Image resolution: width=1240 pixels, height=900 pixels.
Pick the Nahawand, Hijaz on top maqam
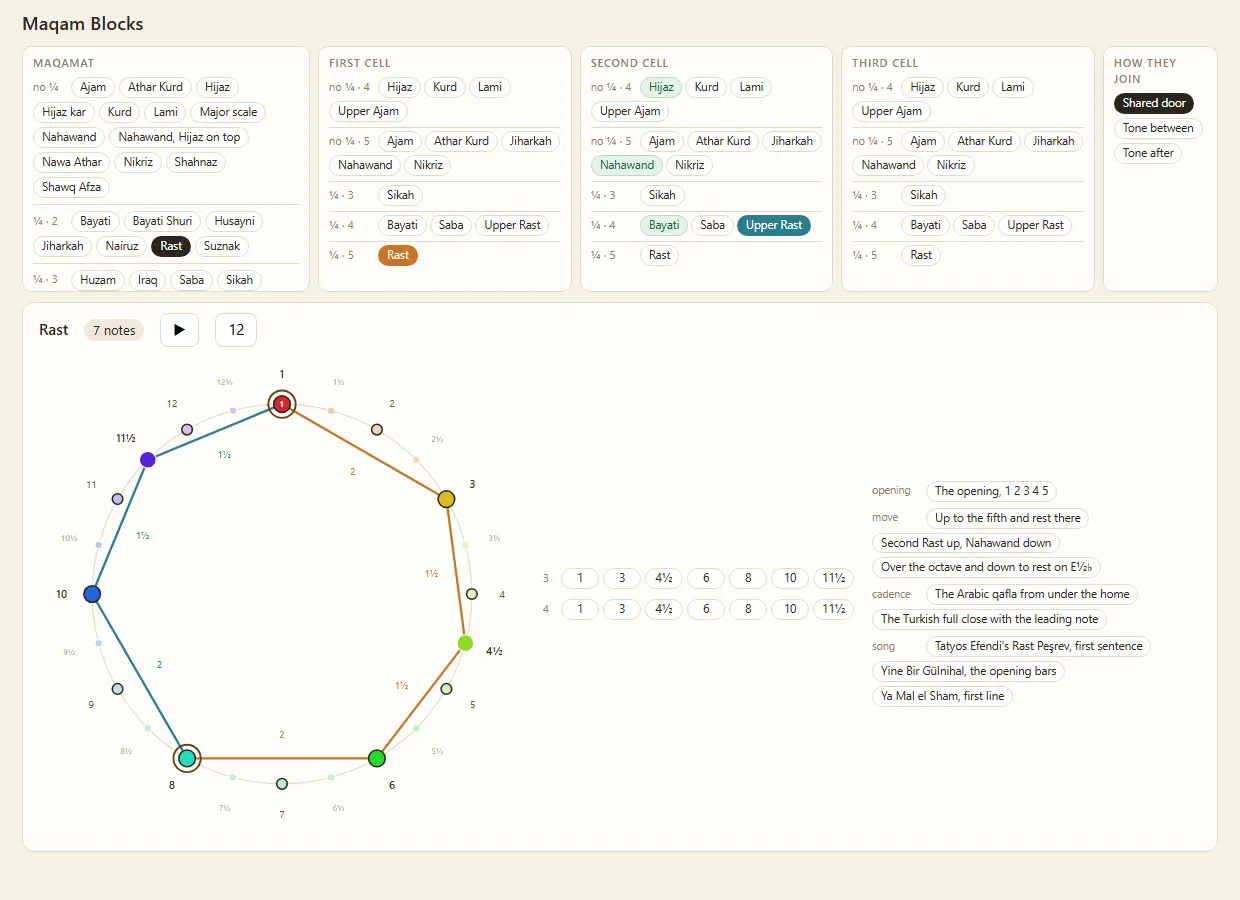point(180,137)
